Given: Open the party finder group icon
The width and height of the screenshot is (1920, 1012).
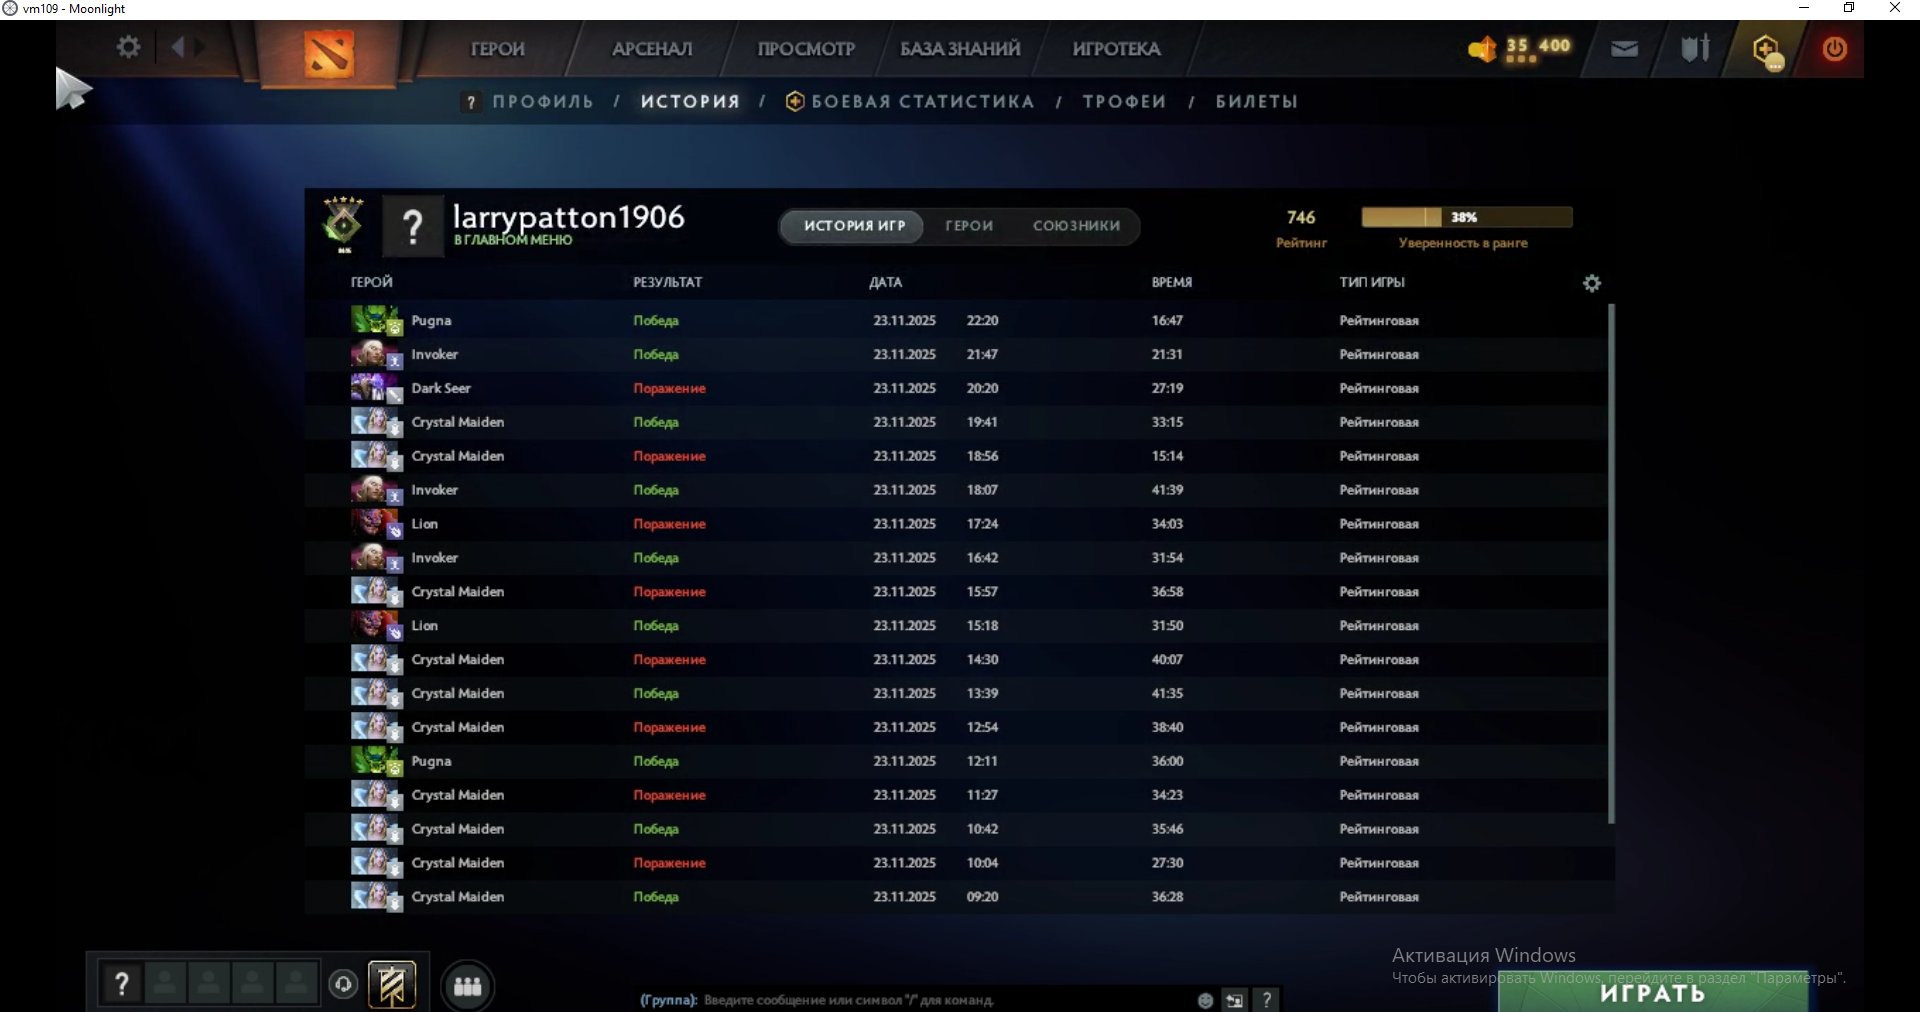Looking at the screenshot, I should point(467,987).
